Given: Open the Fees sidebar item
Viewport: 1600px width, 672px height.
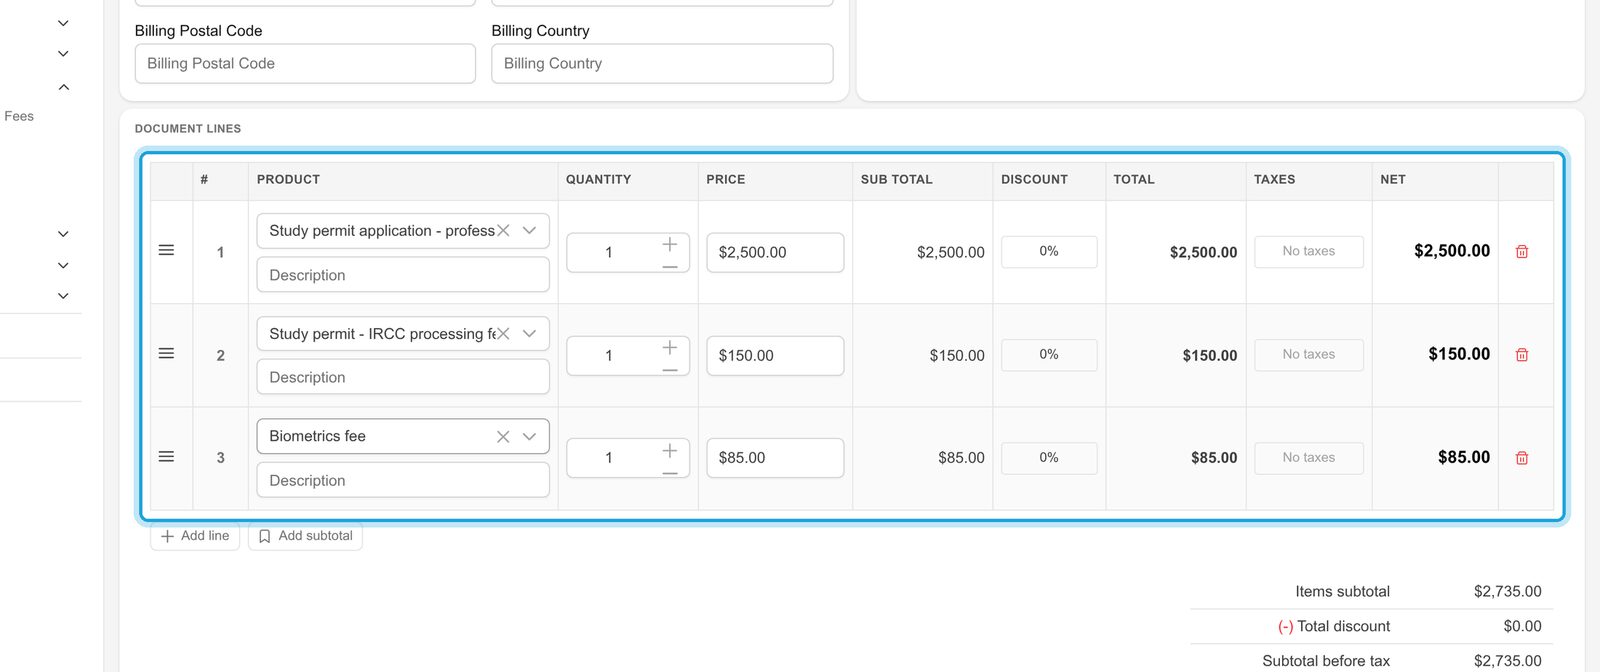Looking at the screenshot, I should [19, 116].
